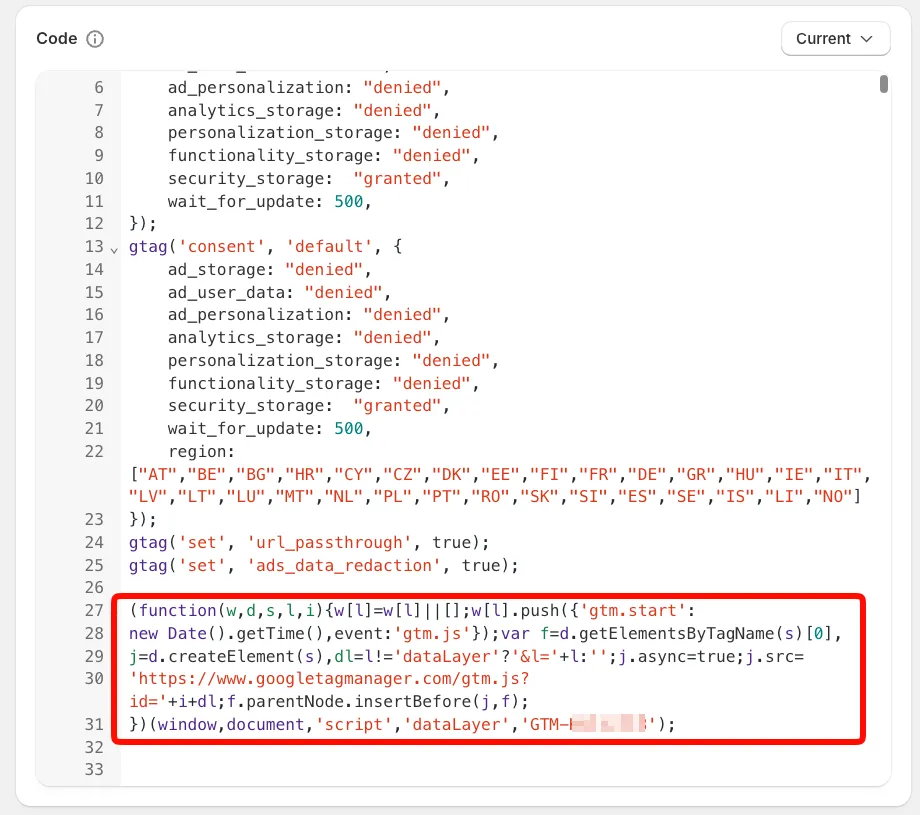The image size is (920, 815).
Task: Click 'gtm.start' string on line 27
Action: [632, 610]
